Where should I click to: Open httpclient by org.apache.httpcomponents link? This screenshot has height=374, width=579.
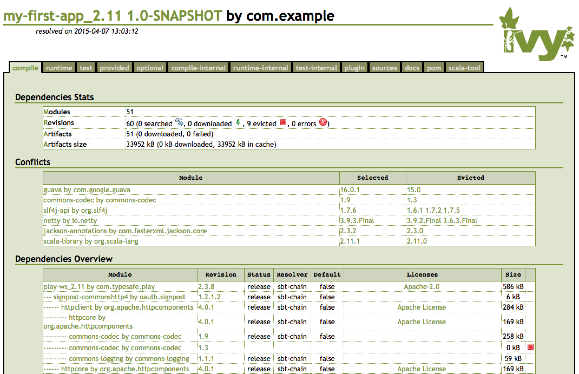(x=127, y=307)
